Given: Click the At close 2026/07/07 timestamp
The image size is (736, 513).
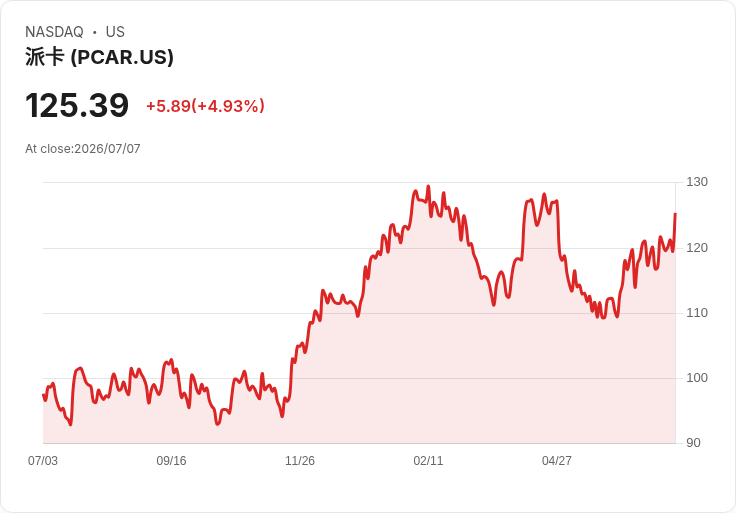Looking at the screenshot, I should pos(83,149).
